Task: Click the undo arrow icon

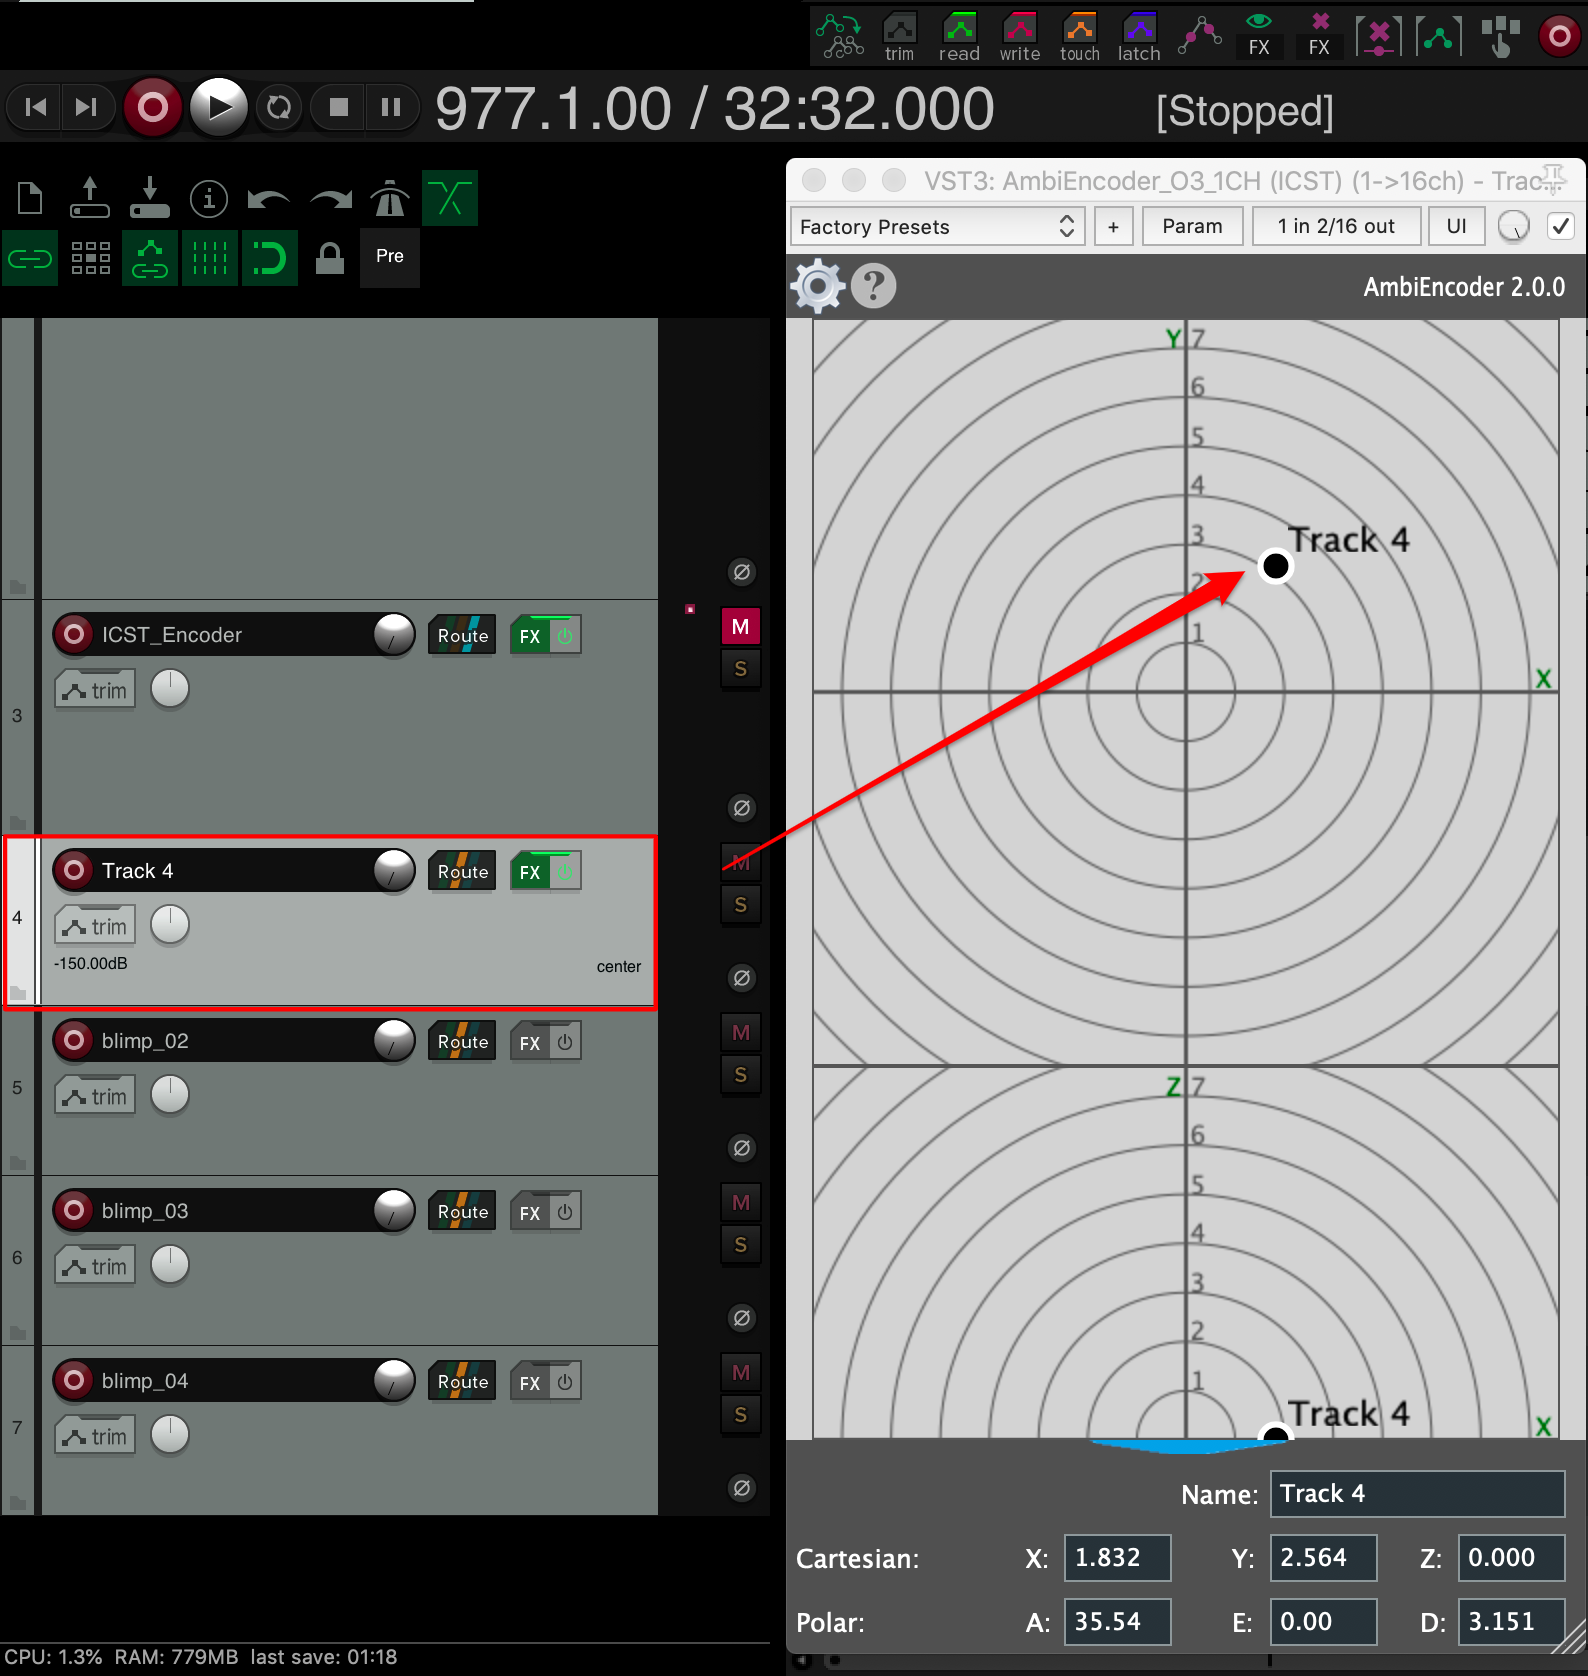Action: point(268,199)
